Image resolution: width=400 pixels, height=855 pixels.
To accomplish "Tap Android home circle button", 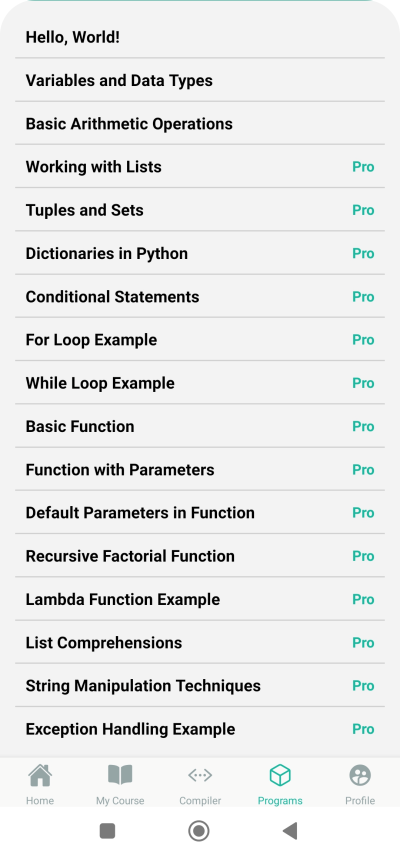I will pos(199,831).
